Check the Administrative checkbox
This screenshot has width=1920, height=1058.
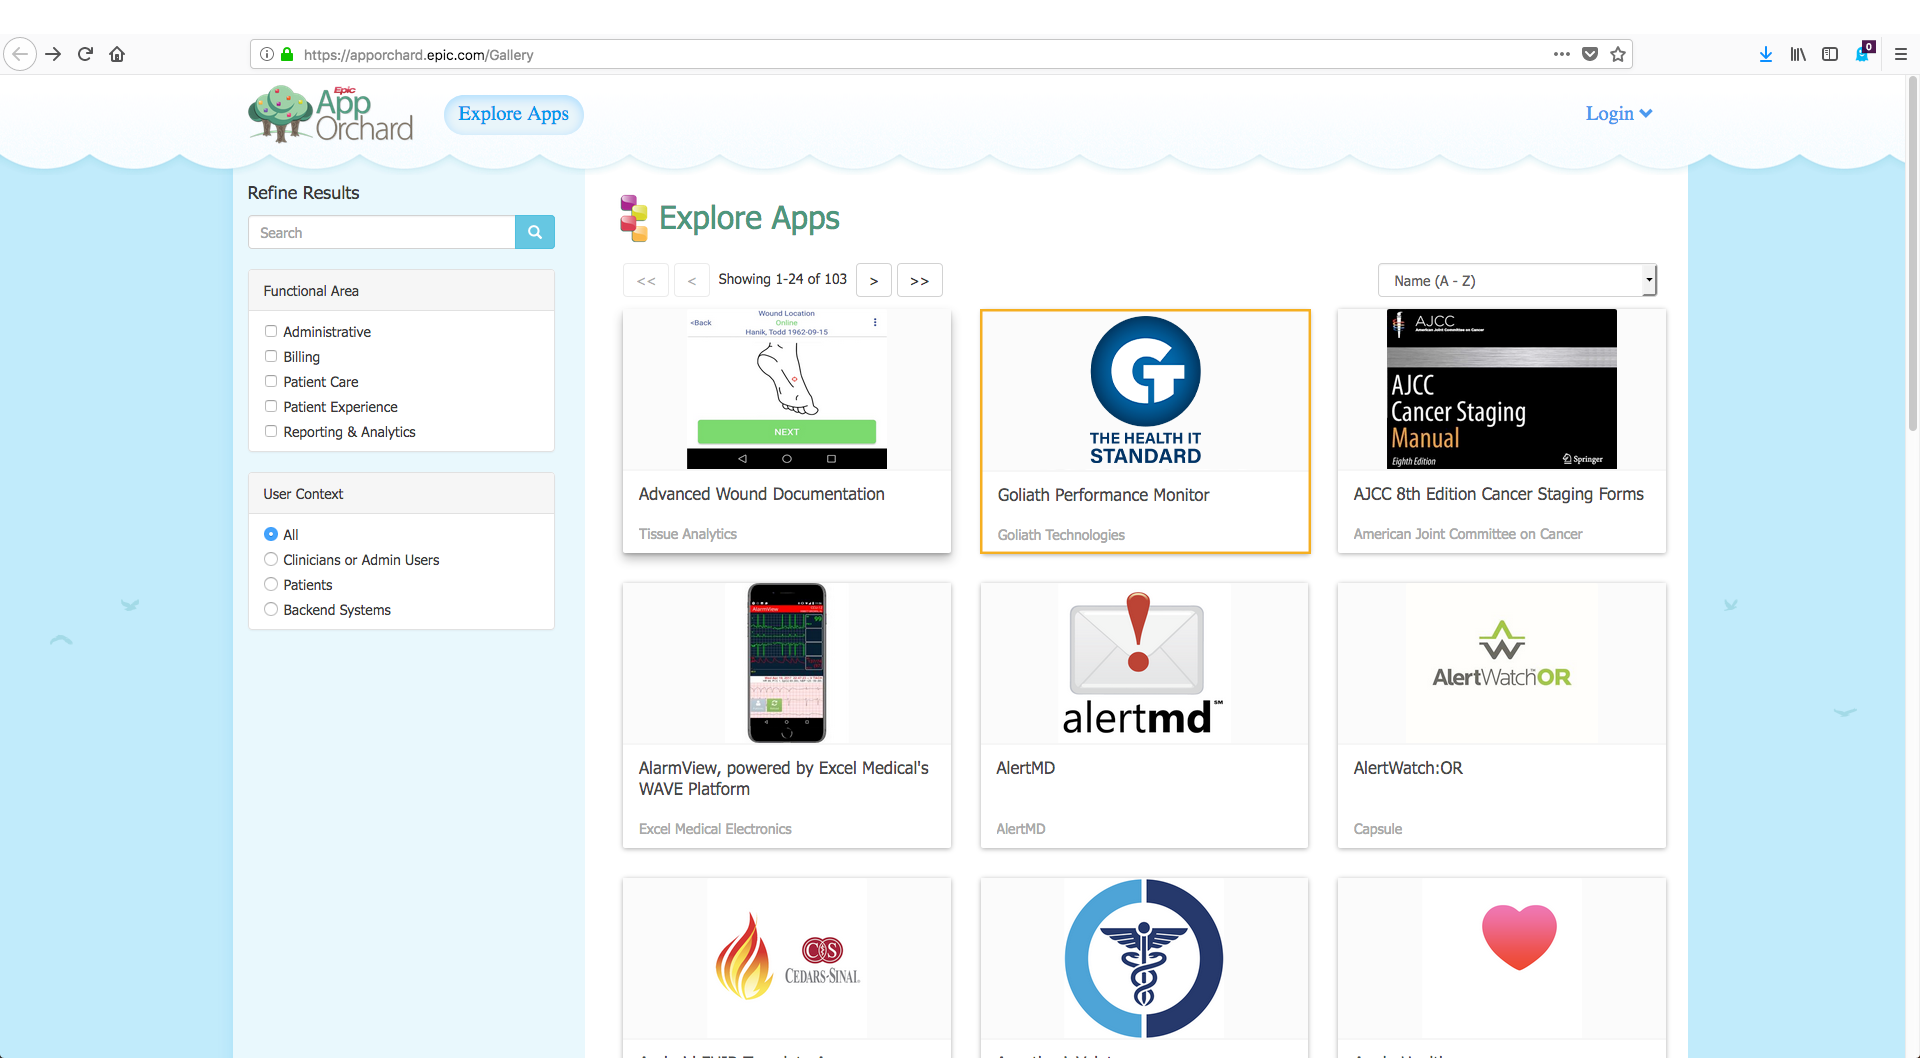tap(270, 331)
